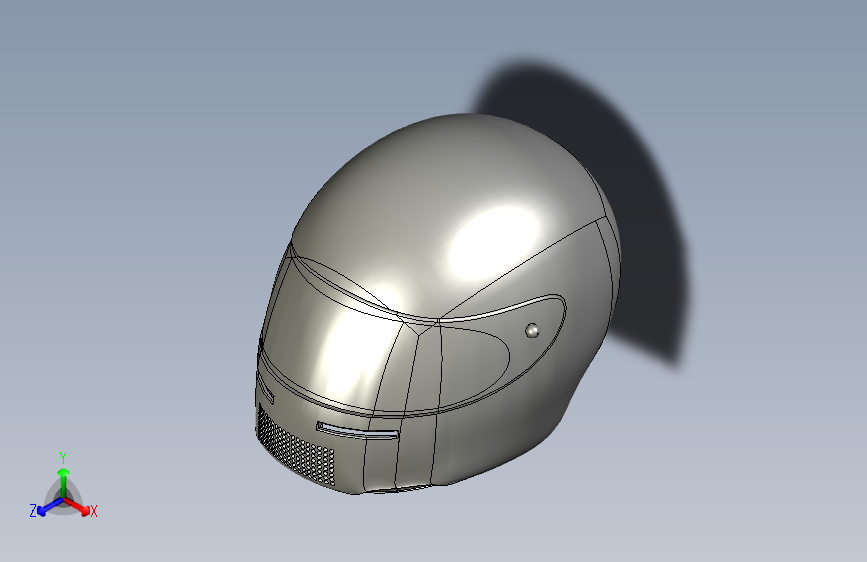
Task: Select the small round visor pivot screw
Action: click(x=532, y=331)
